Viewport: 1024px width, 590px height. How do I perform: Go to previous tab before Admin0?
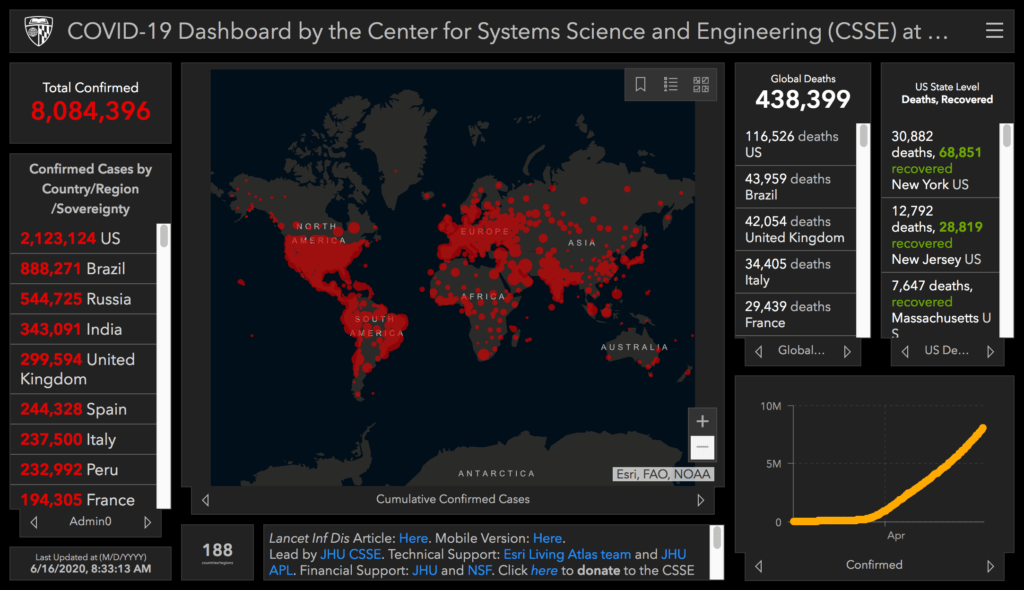coord(34,522)
